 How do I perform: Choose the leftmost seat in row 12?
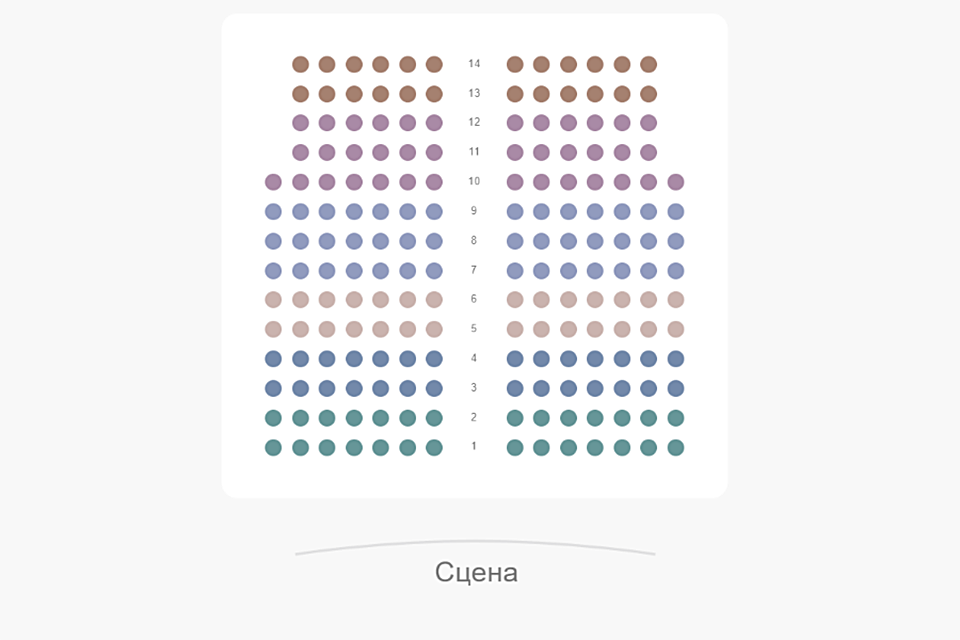click(300, 123)
